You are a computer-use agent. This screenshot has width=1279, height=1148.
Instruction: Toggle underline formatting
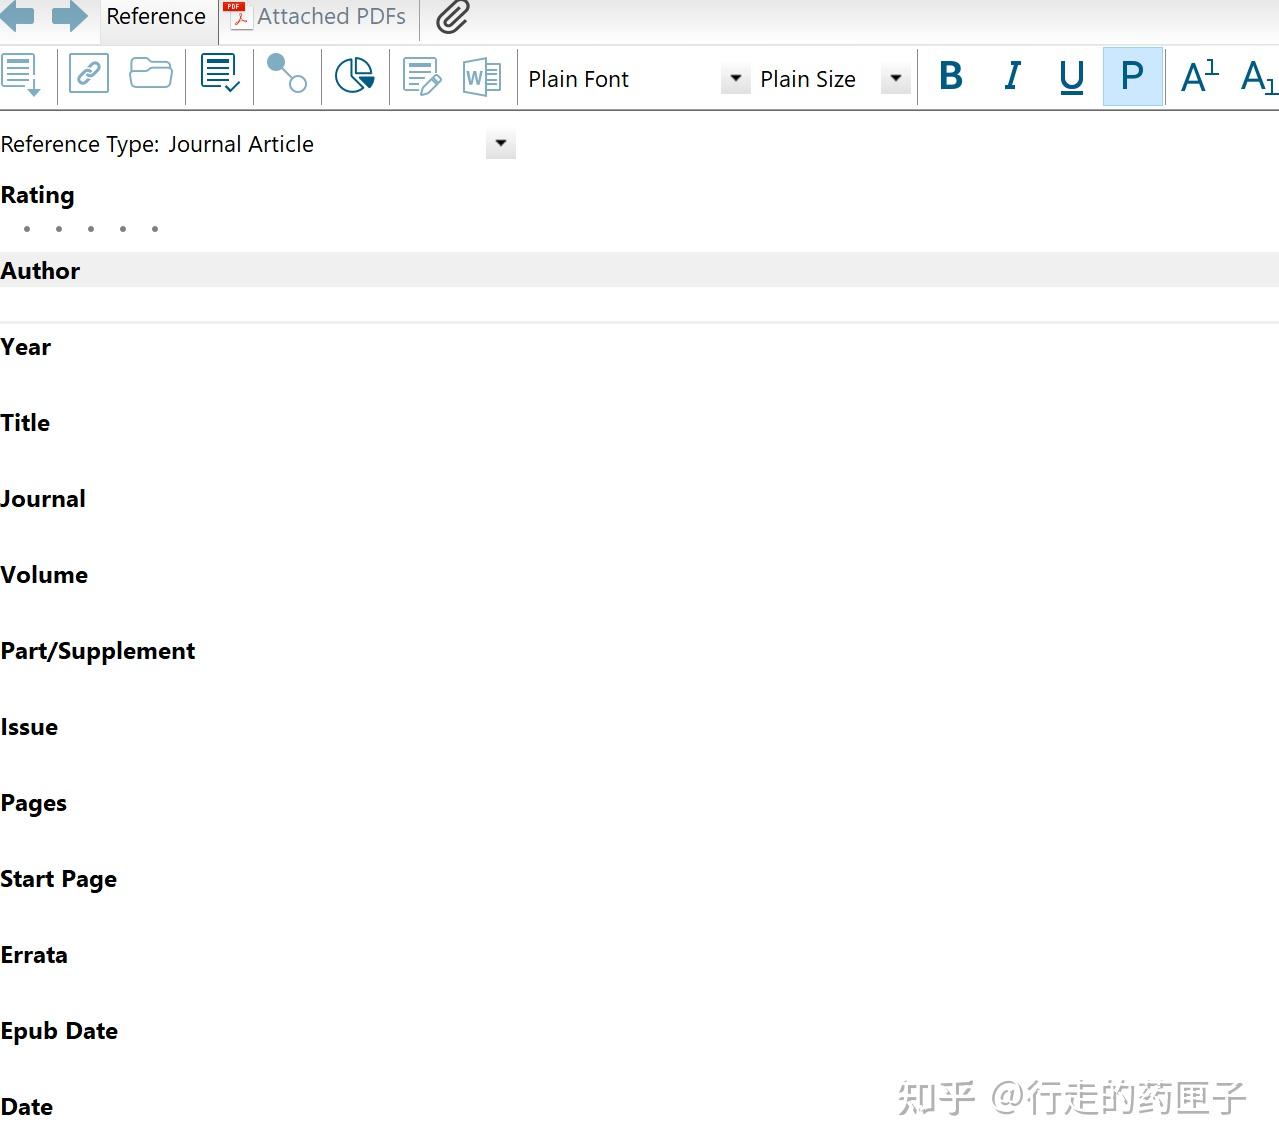pyautogui.click(x=1071, y=75)
